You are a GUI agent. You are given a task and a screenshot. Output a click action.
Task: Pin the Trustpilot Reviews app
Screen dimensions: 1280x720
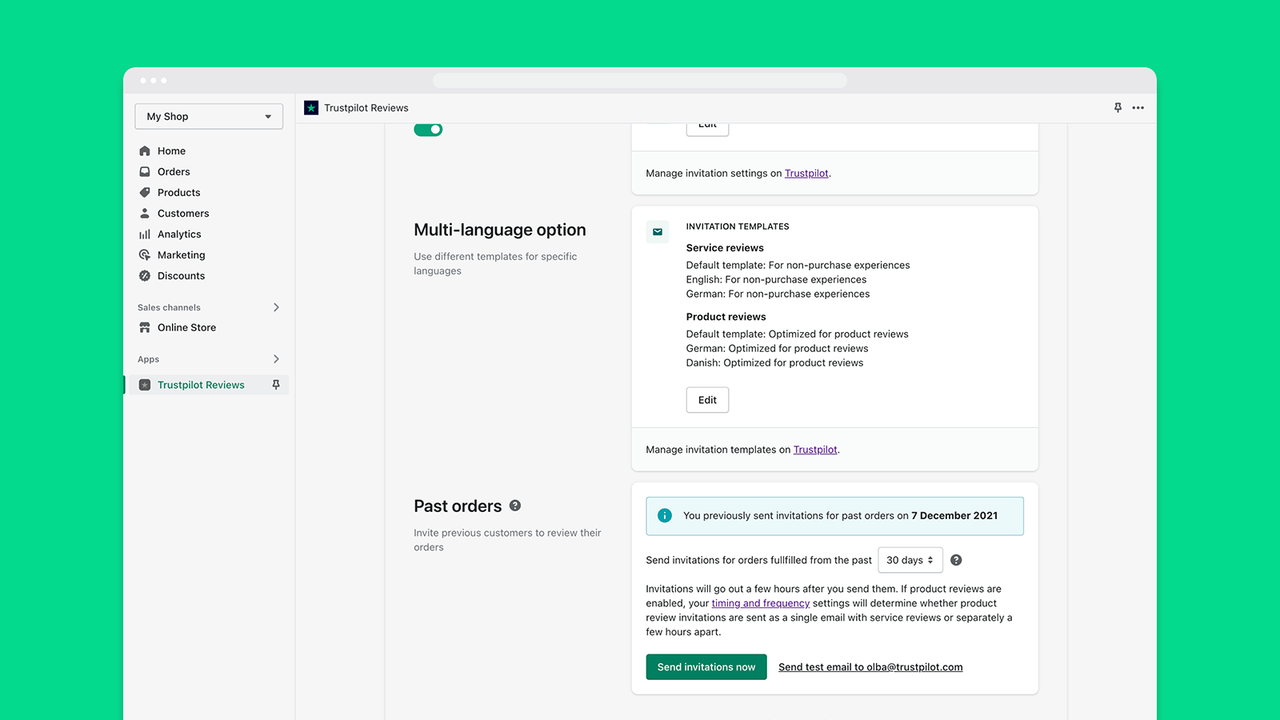coord(276,384)
